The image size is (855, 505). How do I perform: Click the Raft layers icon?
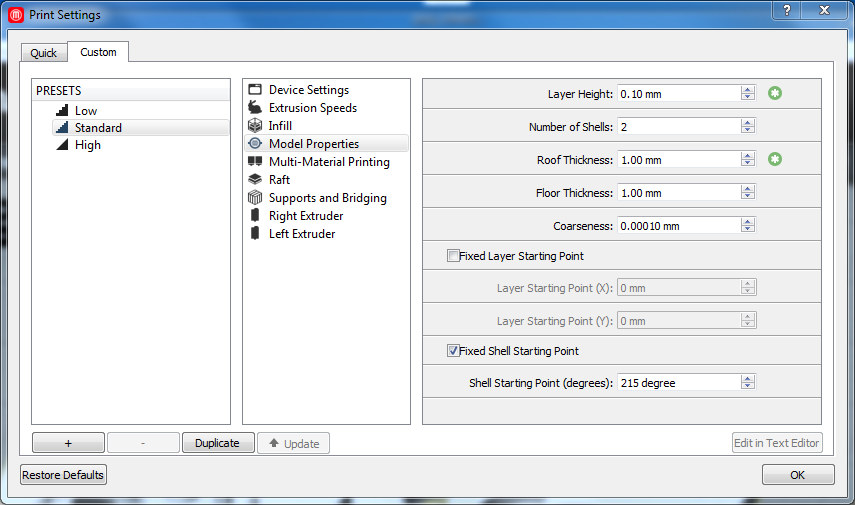[x=255, y=179]
